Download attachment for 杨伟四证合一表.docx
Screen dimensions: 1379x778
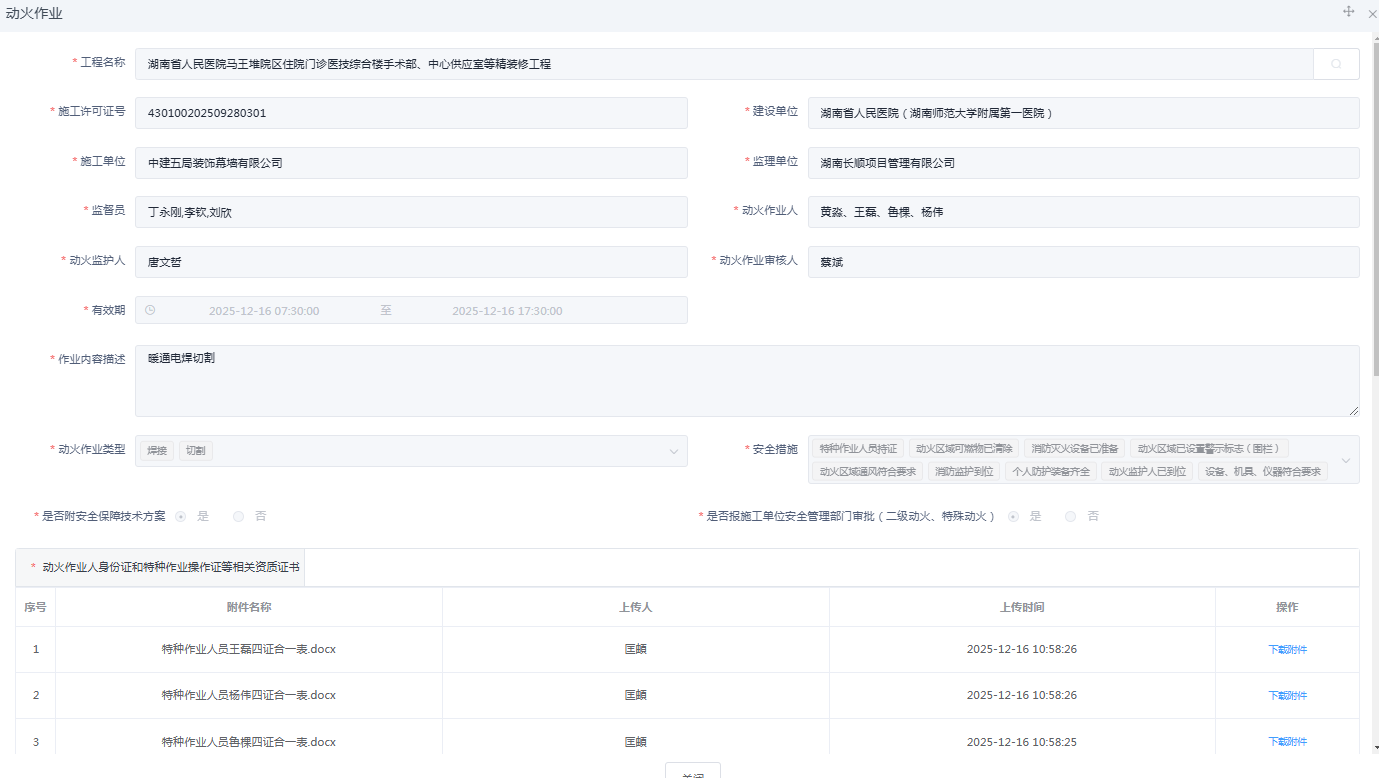click(x=1287, y=695)
